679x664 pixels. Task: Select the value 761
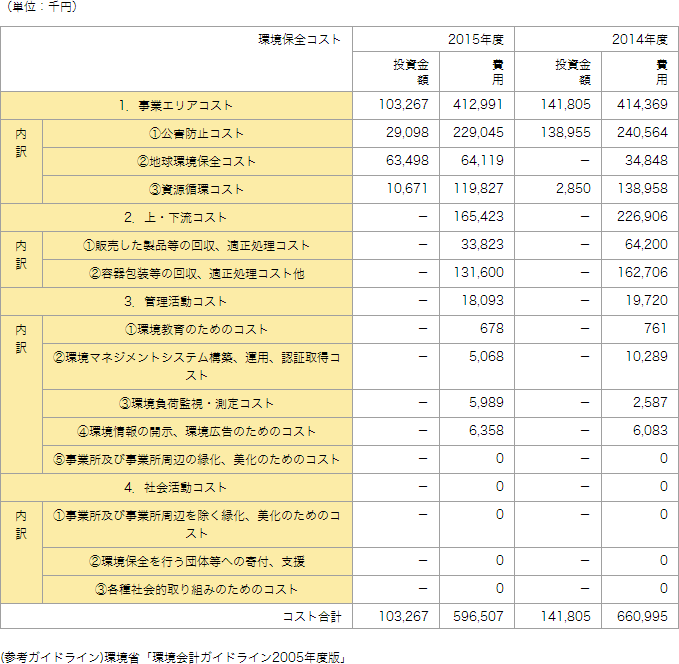tap(656, 329)
